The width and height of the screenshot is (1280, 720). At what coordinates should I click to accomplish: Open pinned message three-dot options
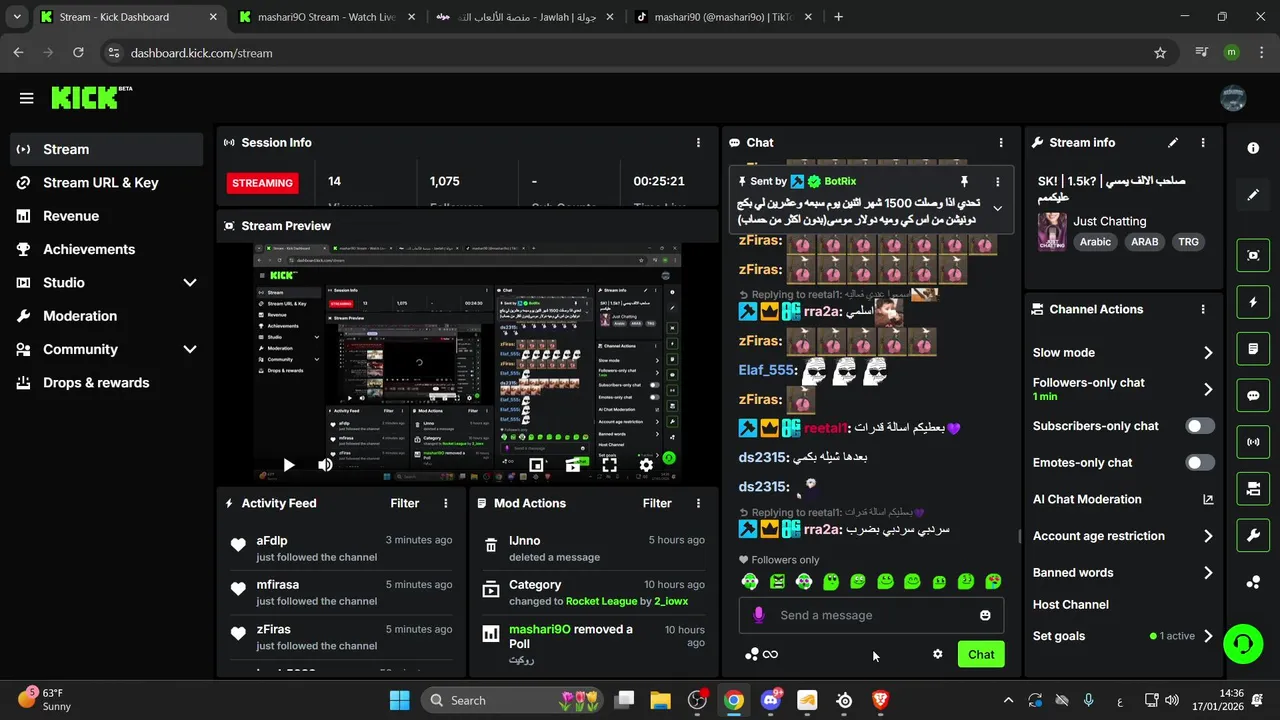(x=997, y=182)
